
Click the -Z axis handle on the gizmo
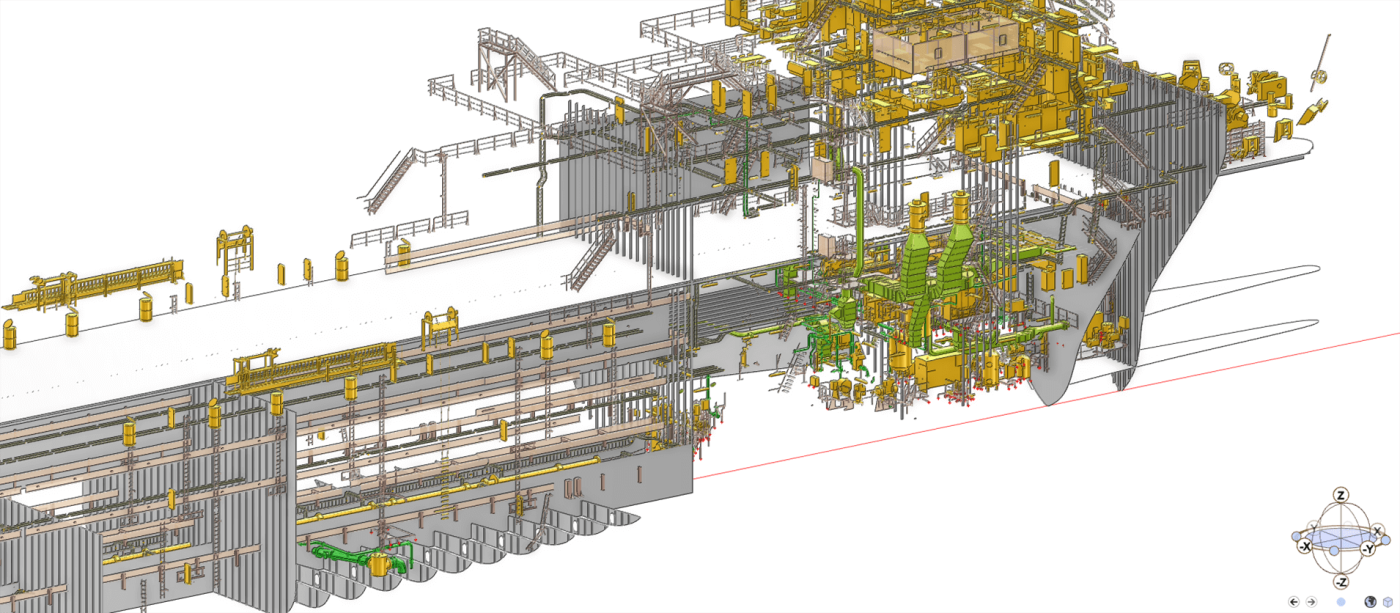[x=1341, y=582]
